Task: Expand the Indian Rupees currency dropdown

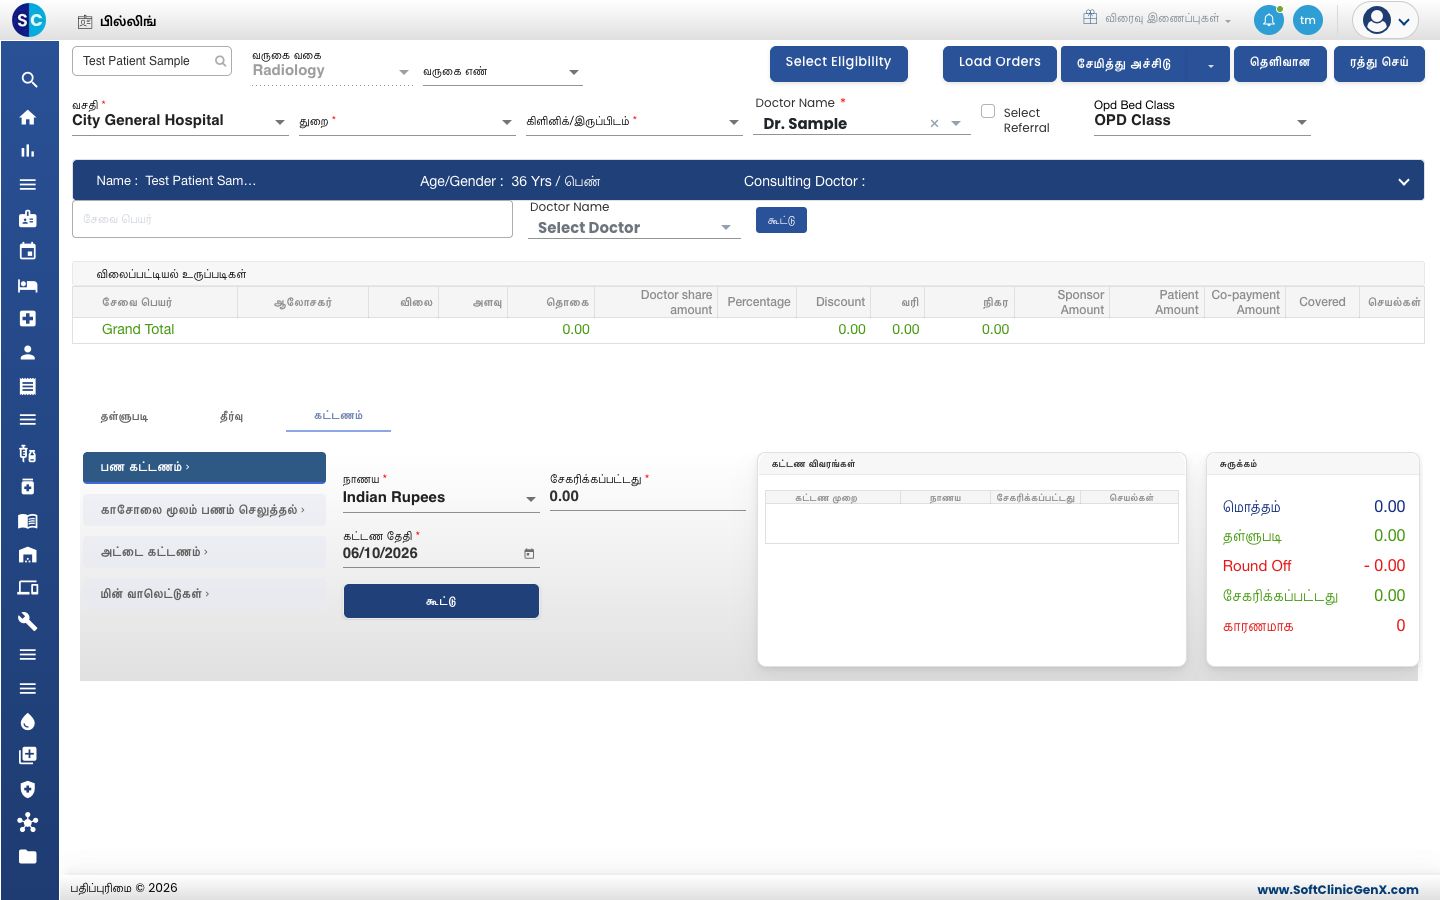Action: (x=530, y=499)
